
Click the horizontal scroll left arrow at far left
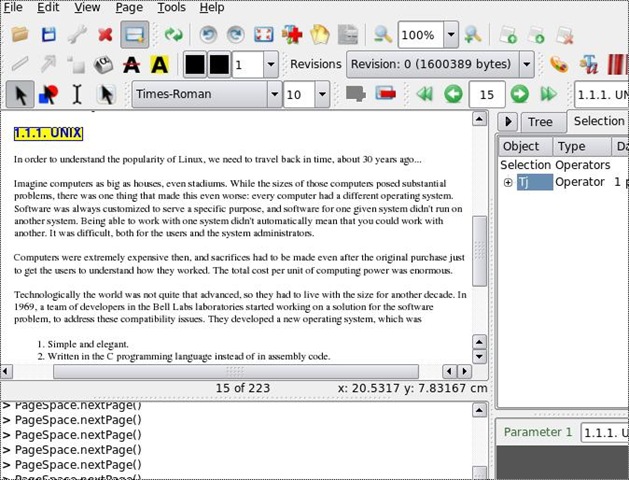(x=6, y=371)
